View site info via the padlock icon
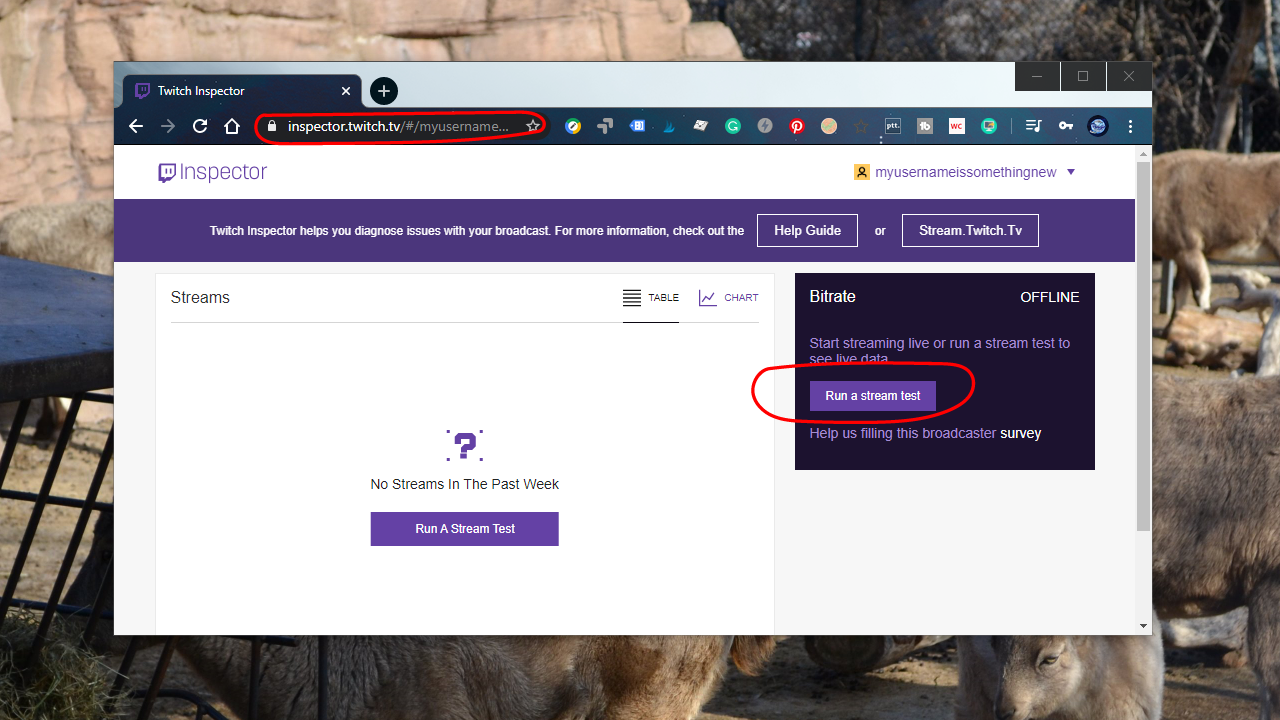 (270, 126)
